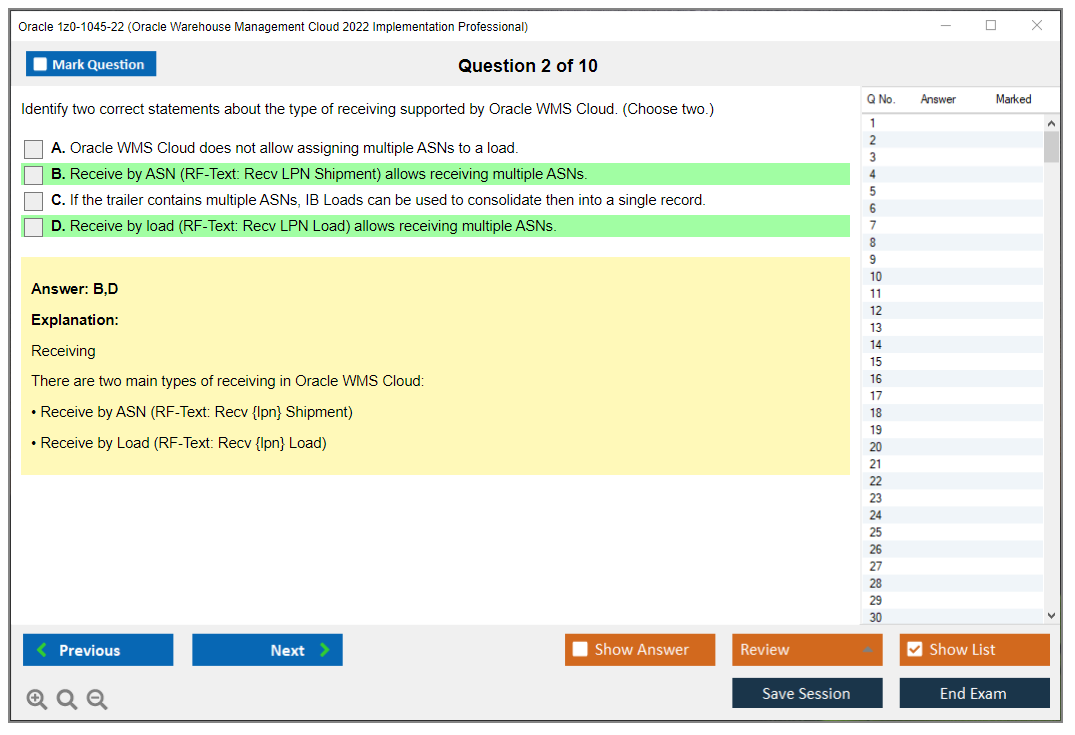The width and height of the screenshot is (1075, 735).
Task: Click the down arrow on the question list scrollbar
Action: [1051, 615]
